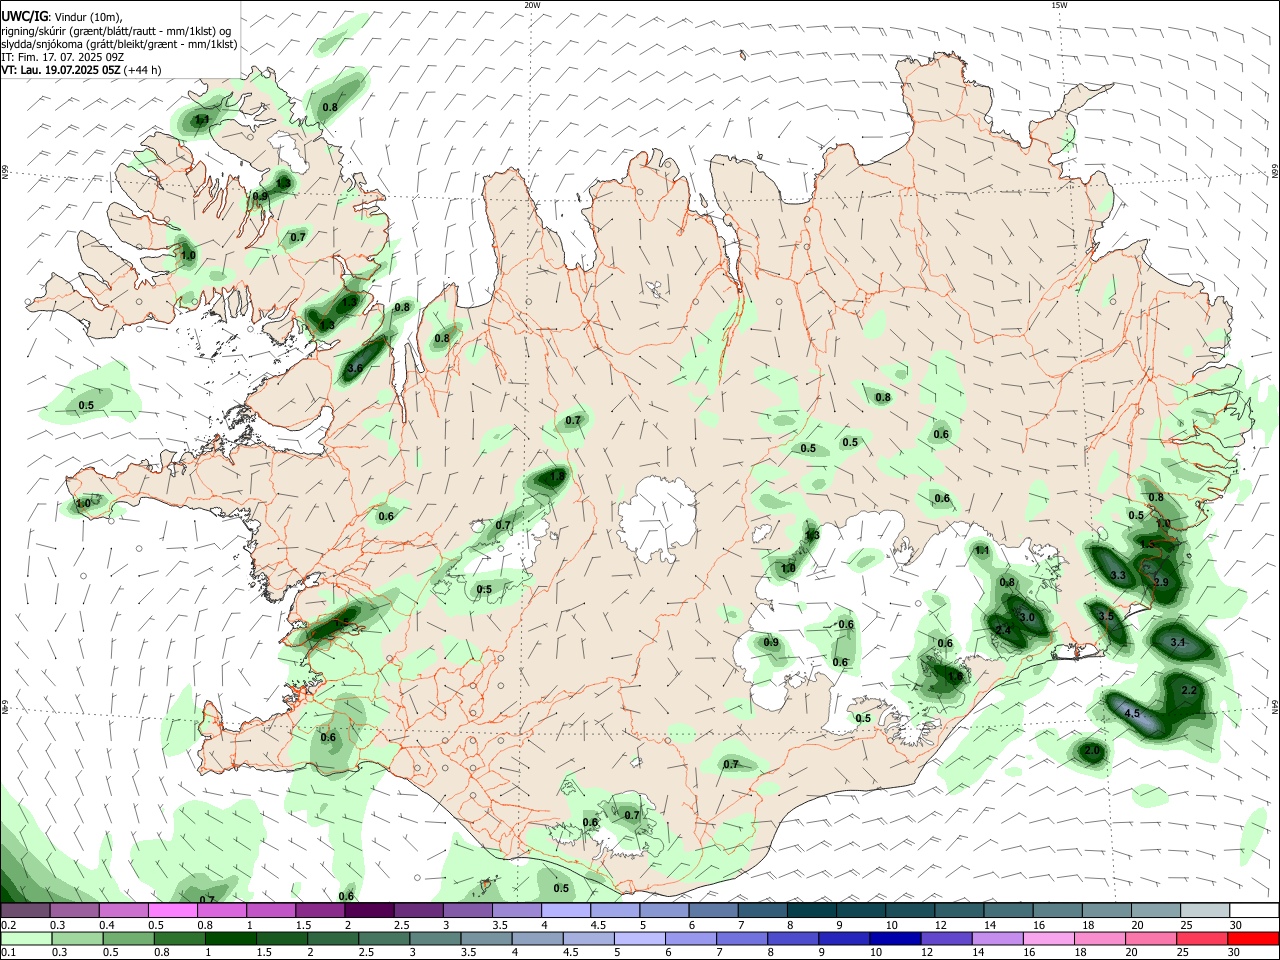1280x960 pixels.
Task: Pick the darkest purple swatch labeled 2 in top row
Action: (x=369, y=910)
